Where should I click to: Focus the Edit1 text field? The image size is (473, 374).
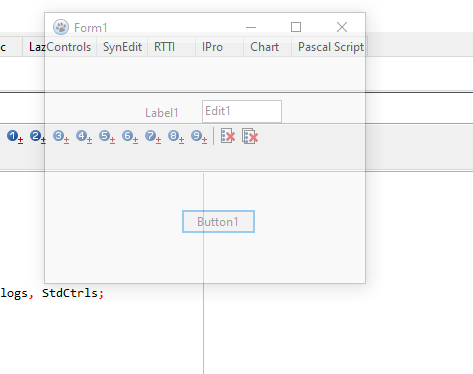click(242, 111)
